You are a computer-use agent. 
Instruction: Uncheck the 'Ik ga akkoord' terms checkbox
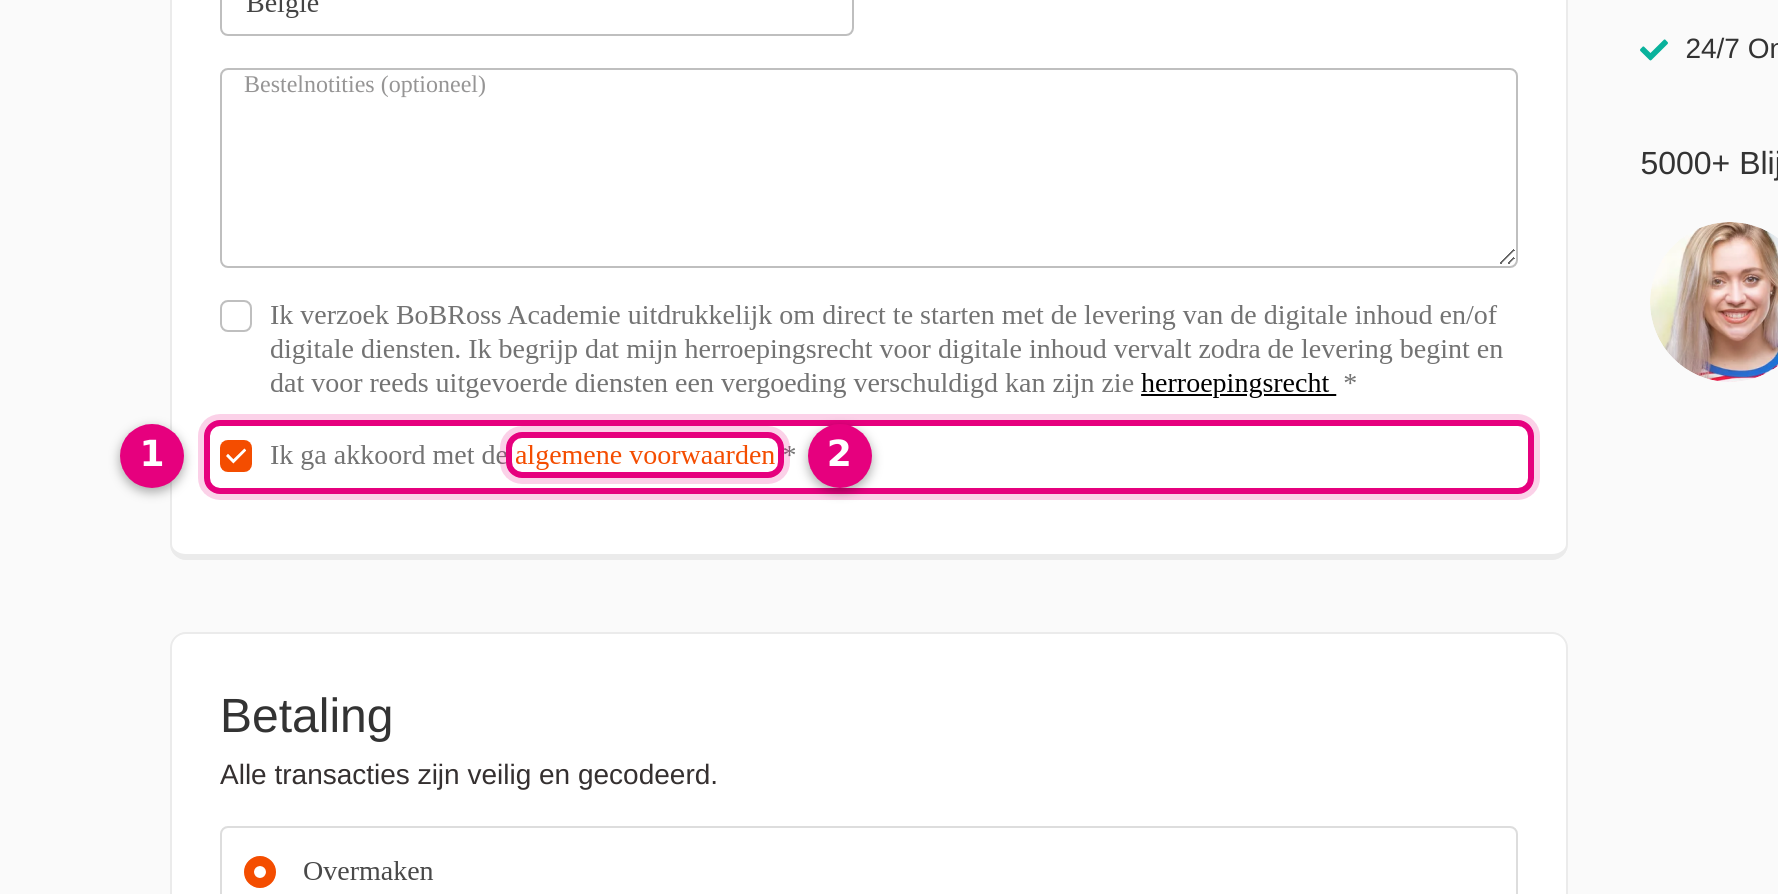tap(236, 456)
